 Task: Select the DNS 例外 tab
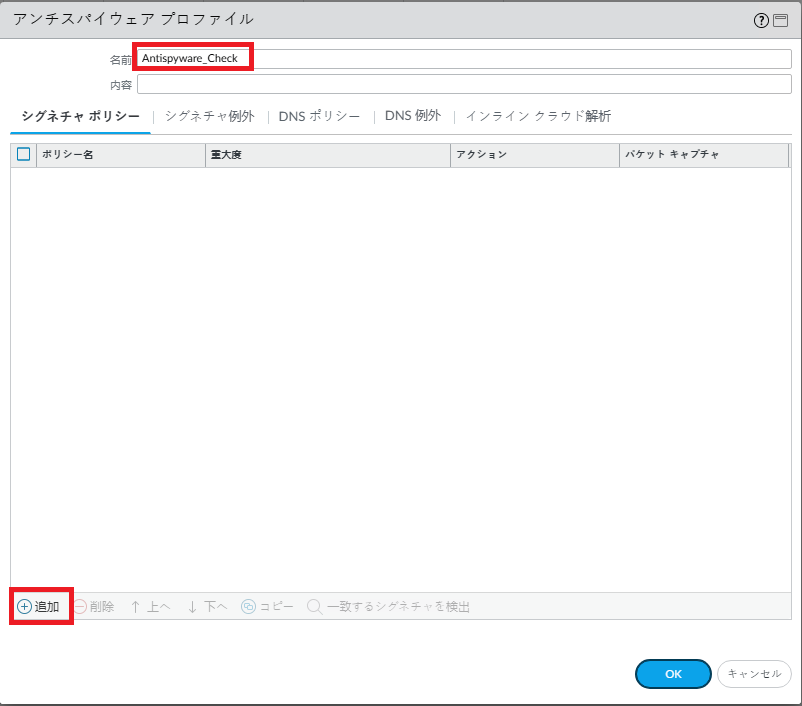click(412, 116)
